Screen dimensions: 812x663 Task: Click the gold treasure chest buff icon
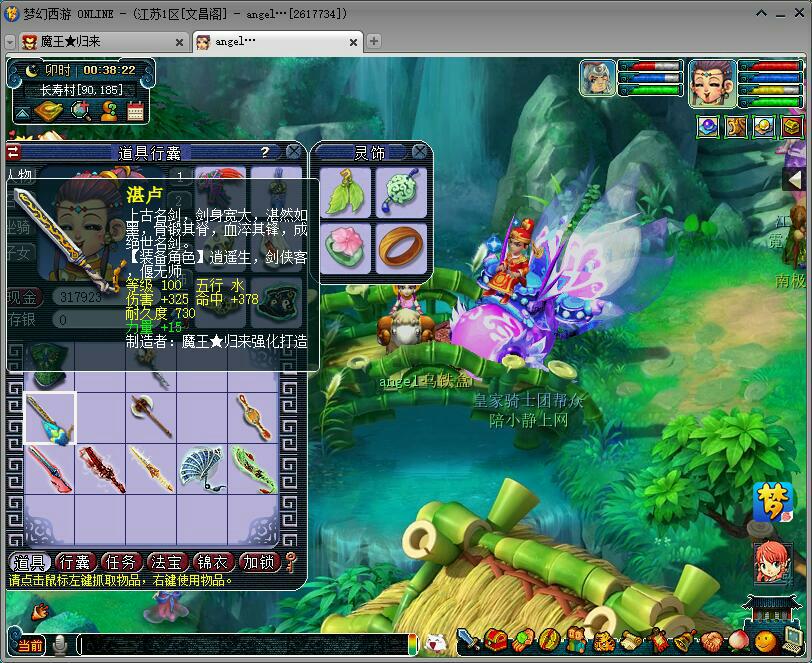(791, 126)
